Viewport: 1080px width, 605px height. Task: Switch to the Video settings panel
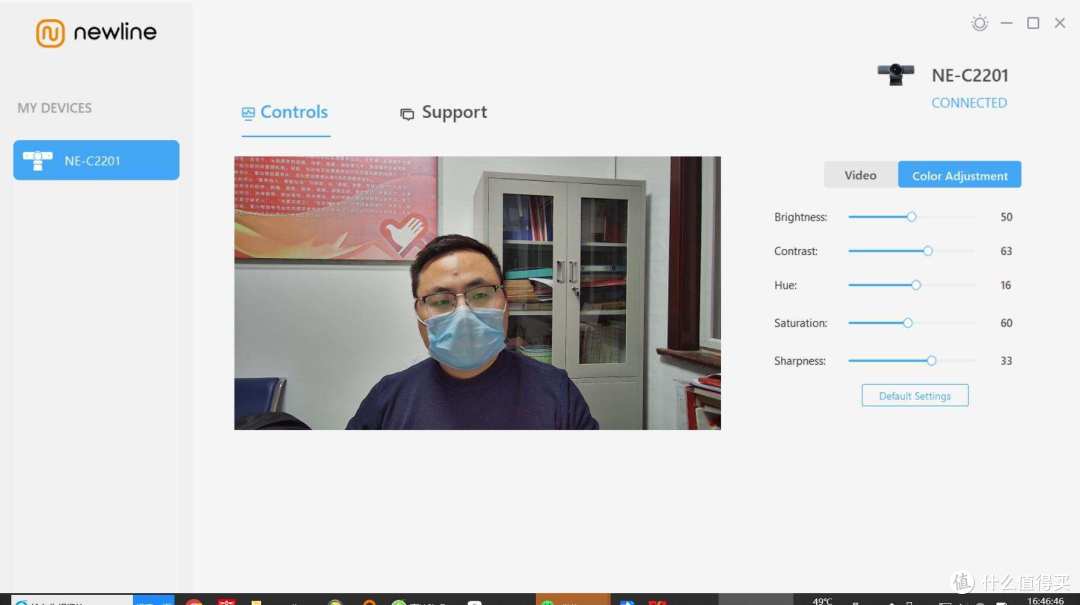pos(859,174)
